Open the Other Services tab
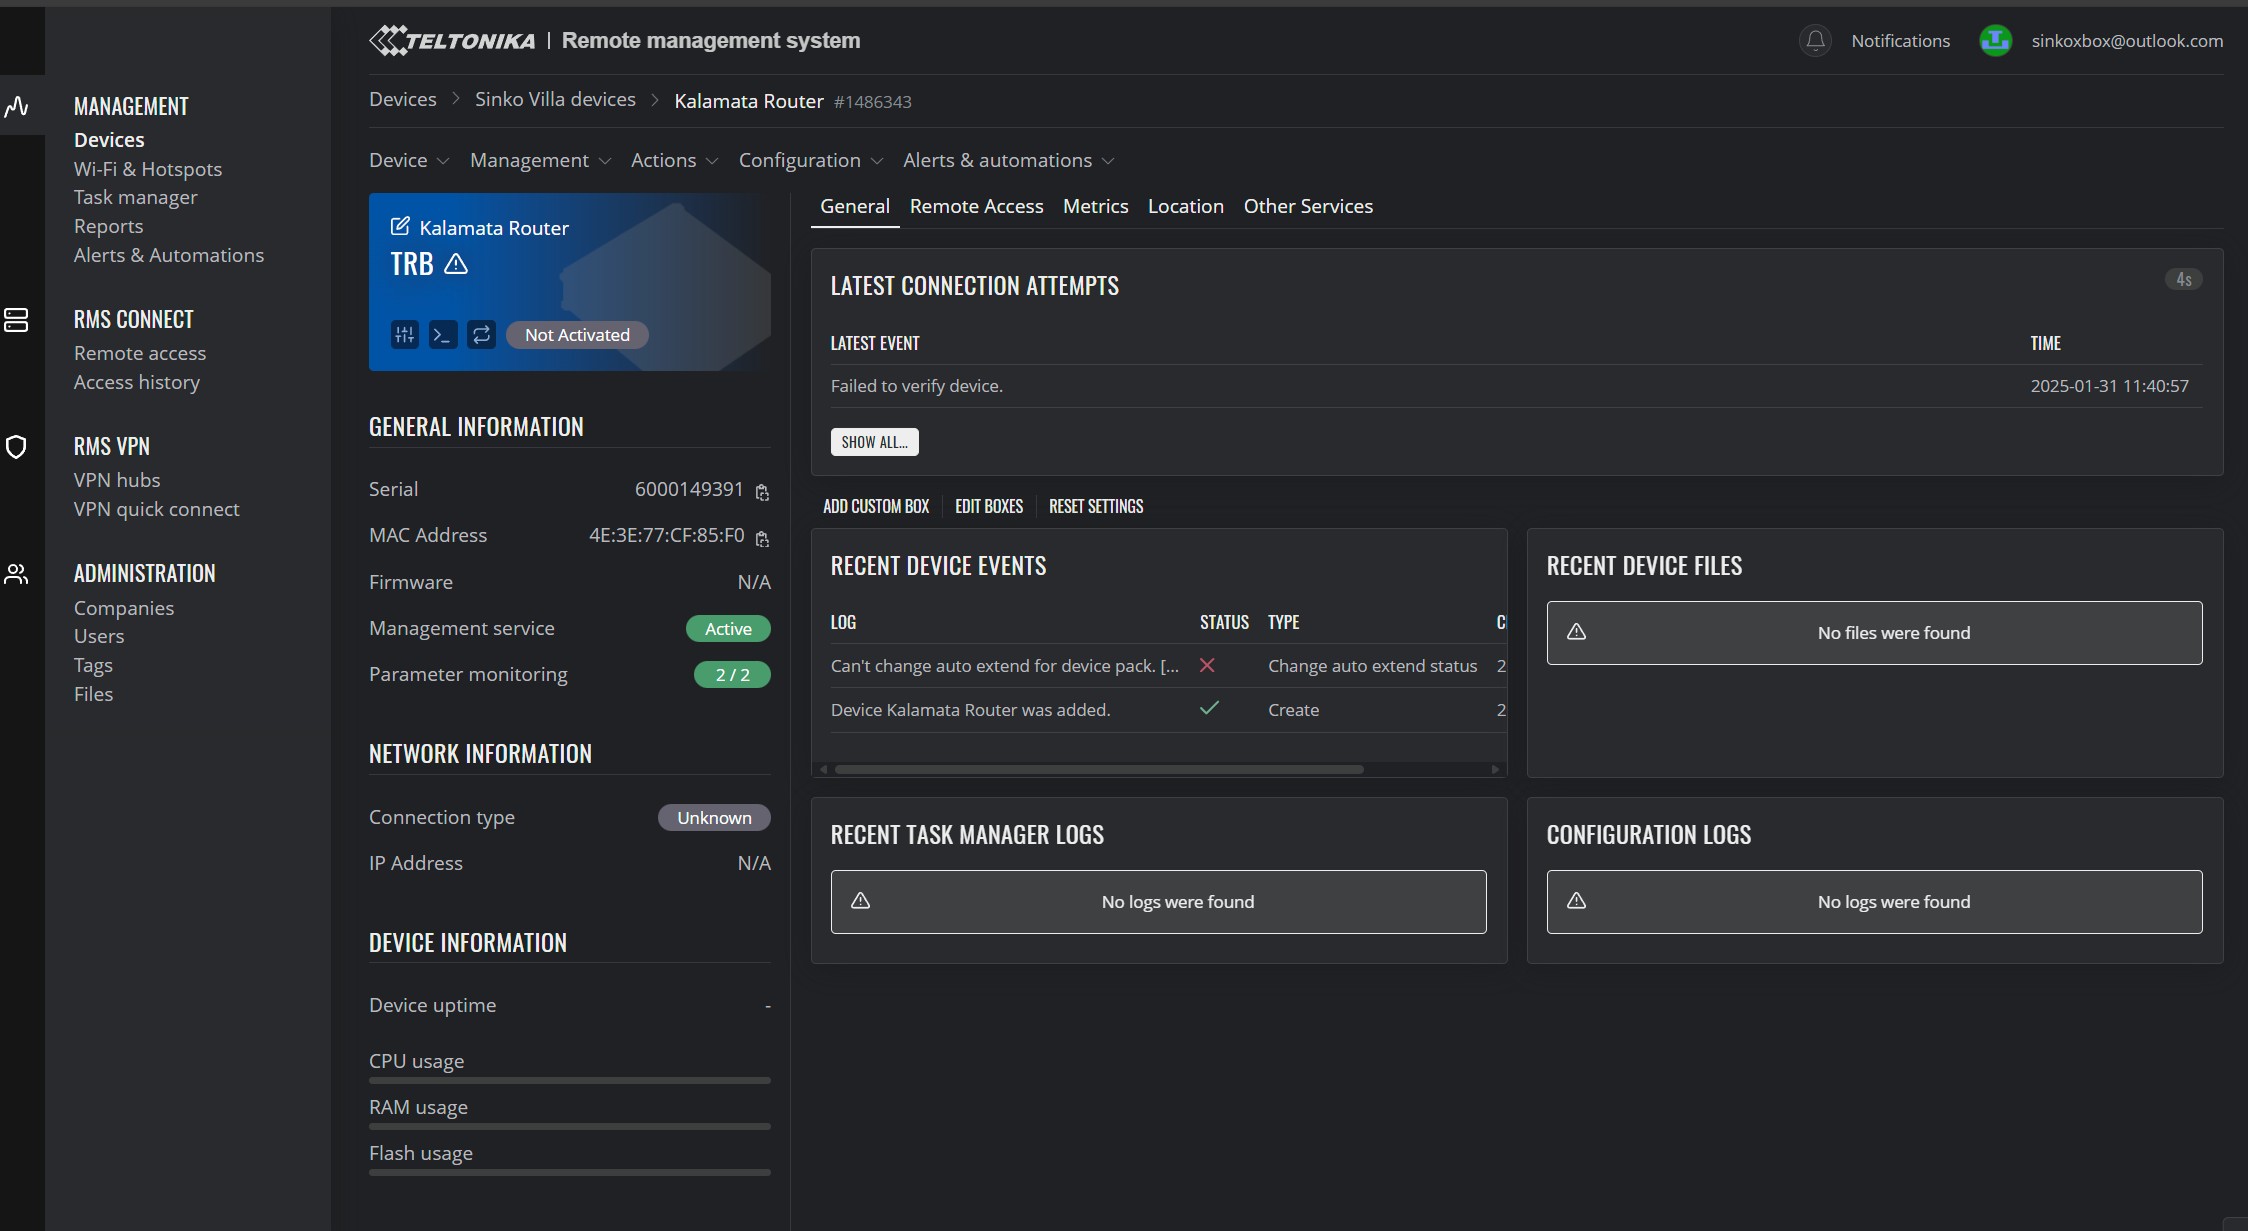This screenshot has height=1231, width=2248. click(1308, 206)
